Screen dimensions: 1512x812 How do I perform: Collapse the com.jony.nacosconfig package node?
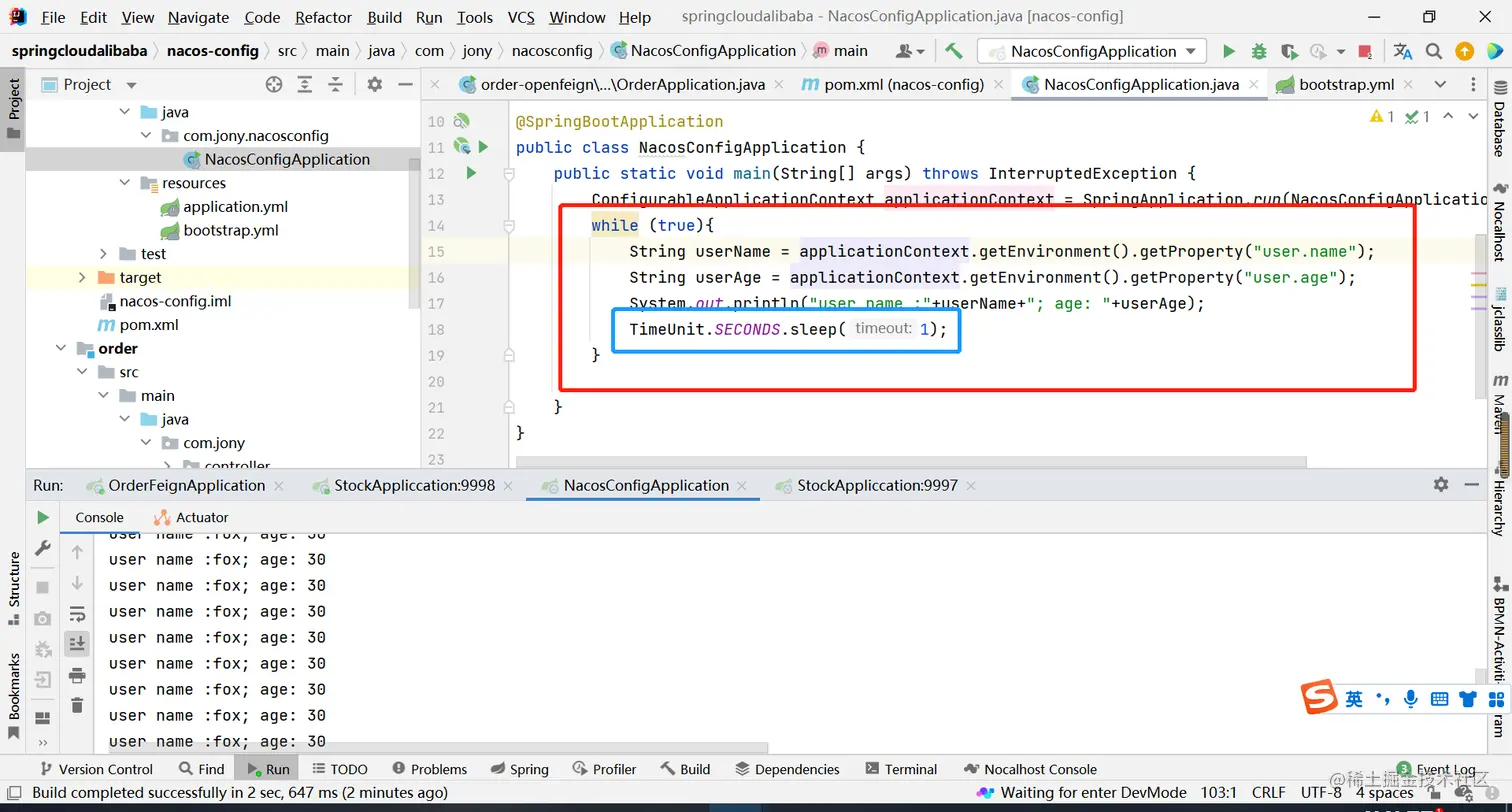(146, 136)
